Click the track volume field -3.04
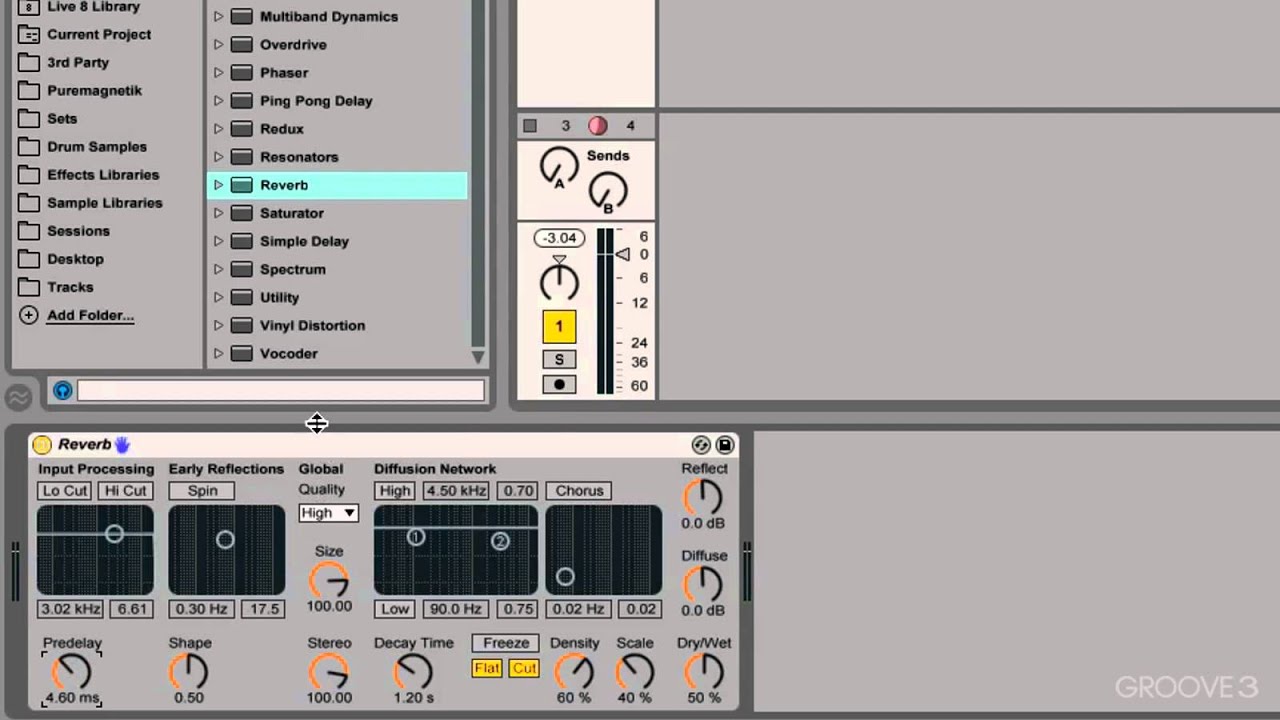The width and height of the screenshot is (1280, 720). click(559, 238)
